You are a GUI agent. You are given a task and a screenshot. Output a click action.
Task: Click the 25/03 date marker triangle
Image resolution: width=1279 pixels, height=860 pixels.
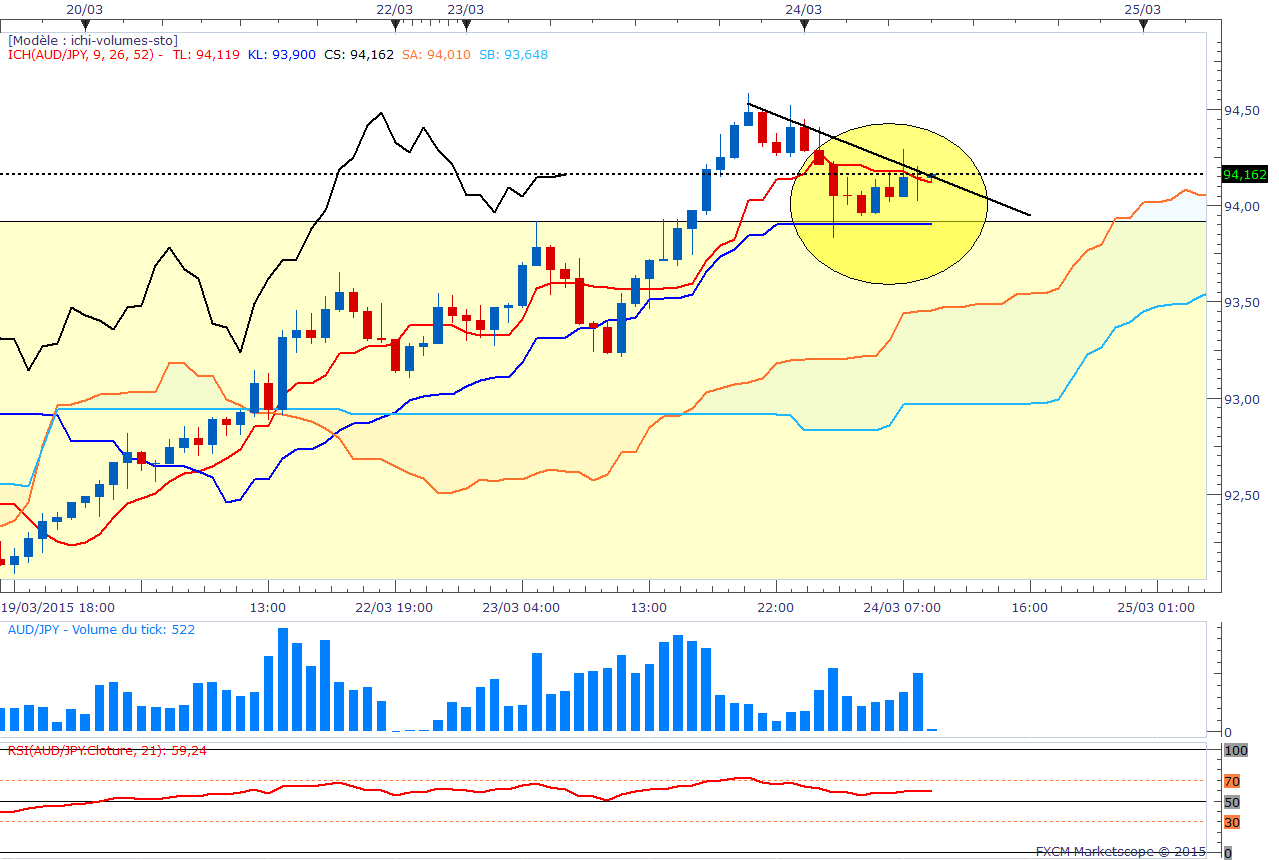pyautogui.click(x=1142, y=24)
